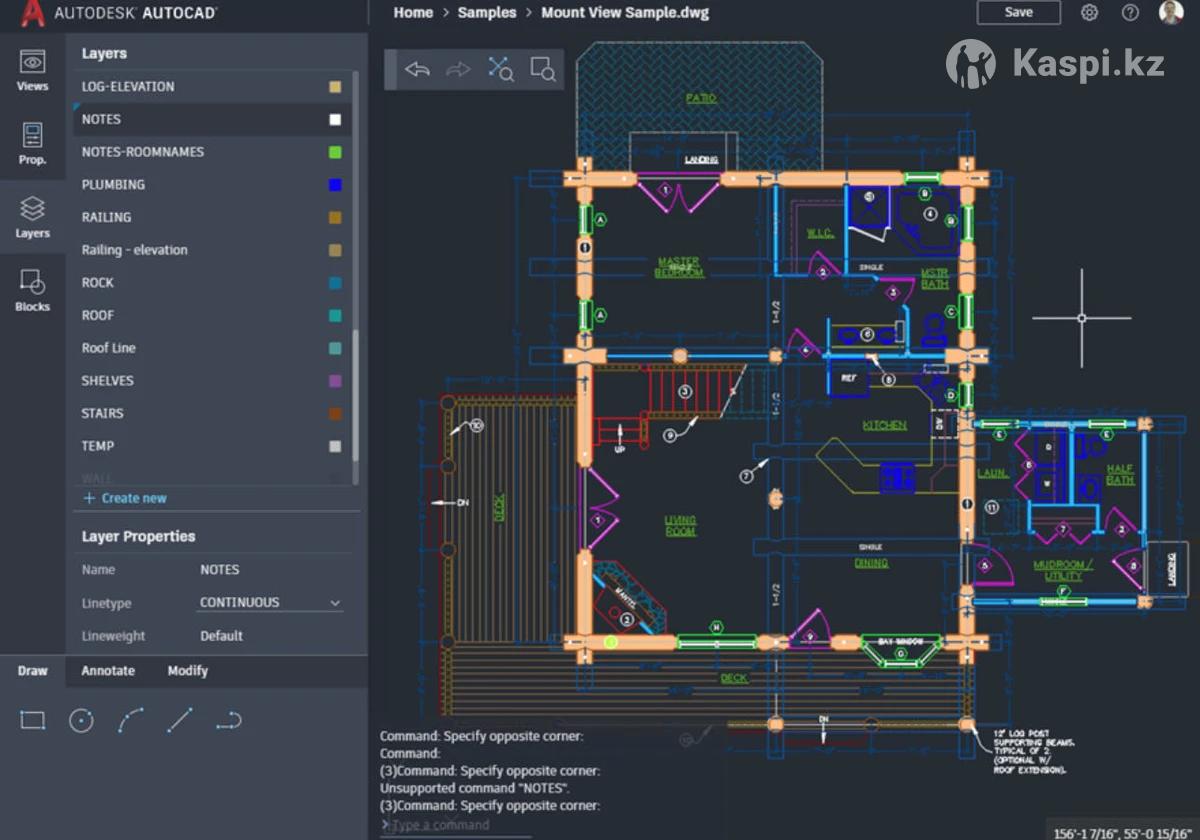The width and height of the screenshot is (1200, 840).
Task: Switch to the Modify tab
Action: pyautogui.click(x=187, y=671)
